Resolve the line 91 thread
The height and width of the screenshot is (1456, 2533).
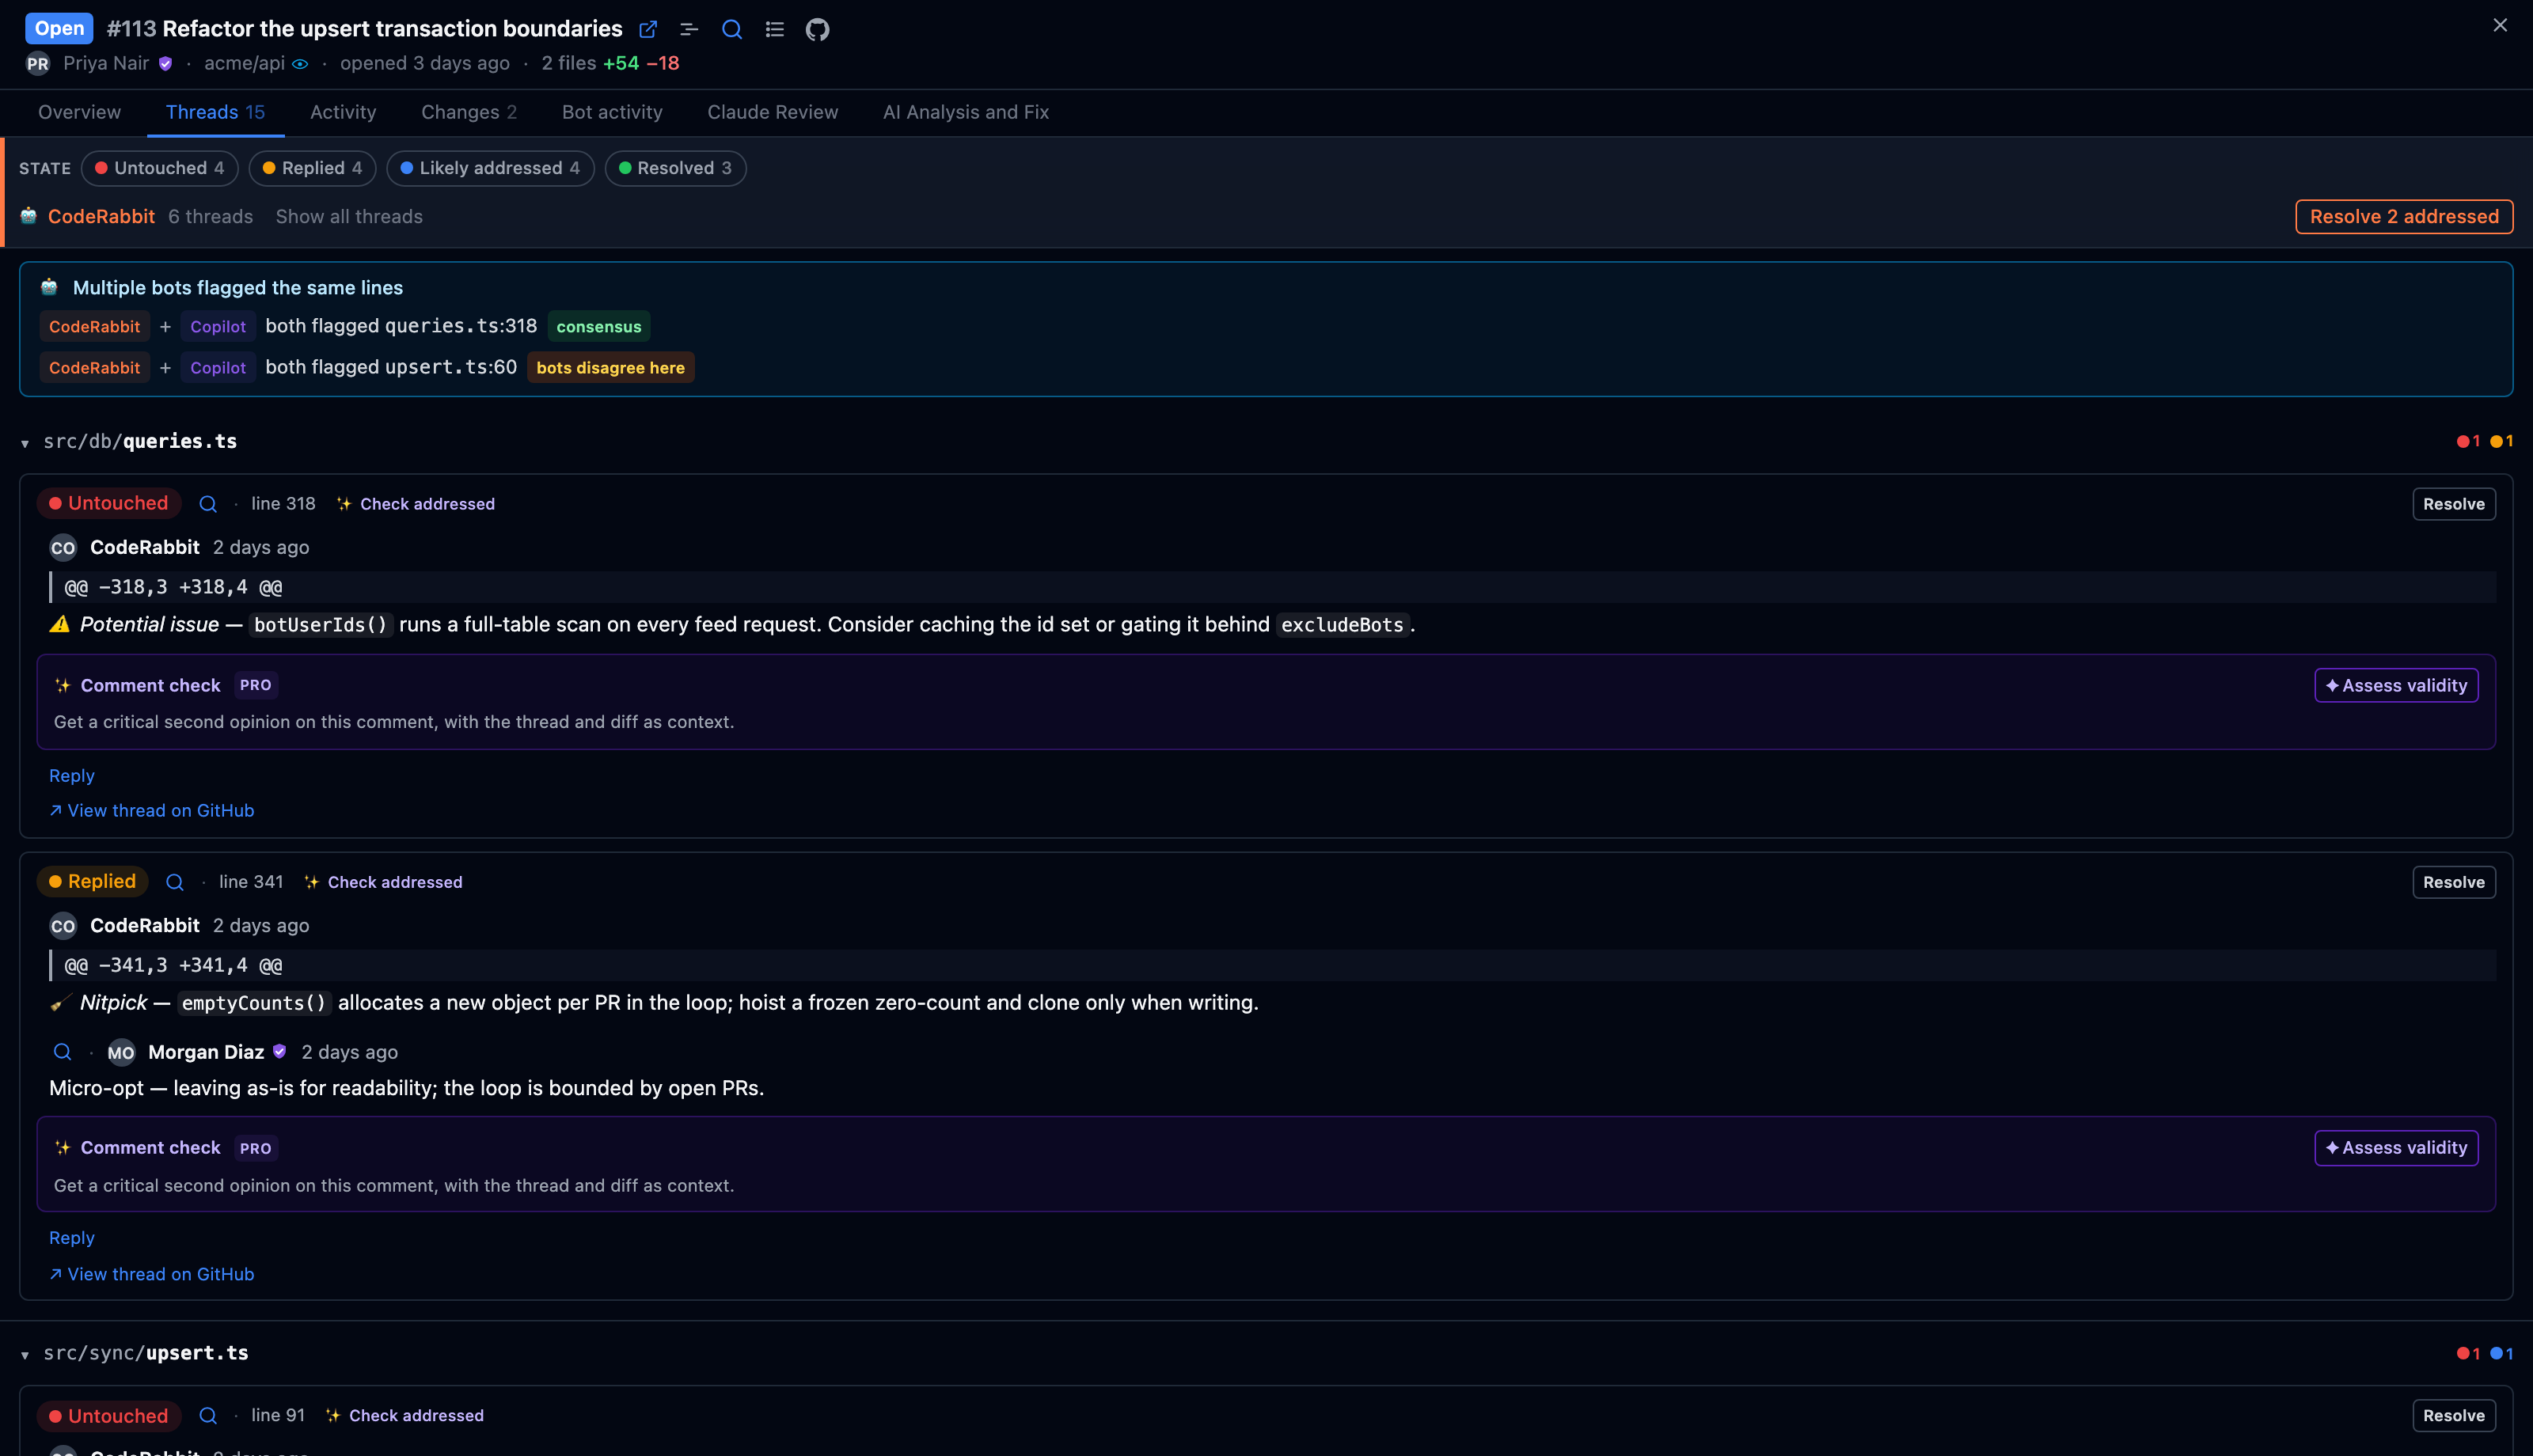2453,1416
